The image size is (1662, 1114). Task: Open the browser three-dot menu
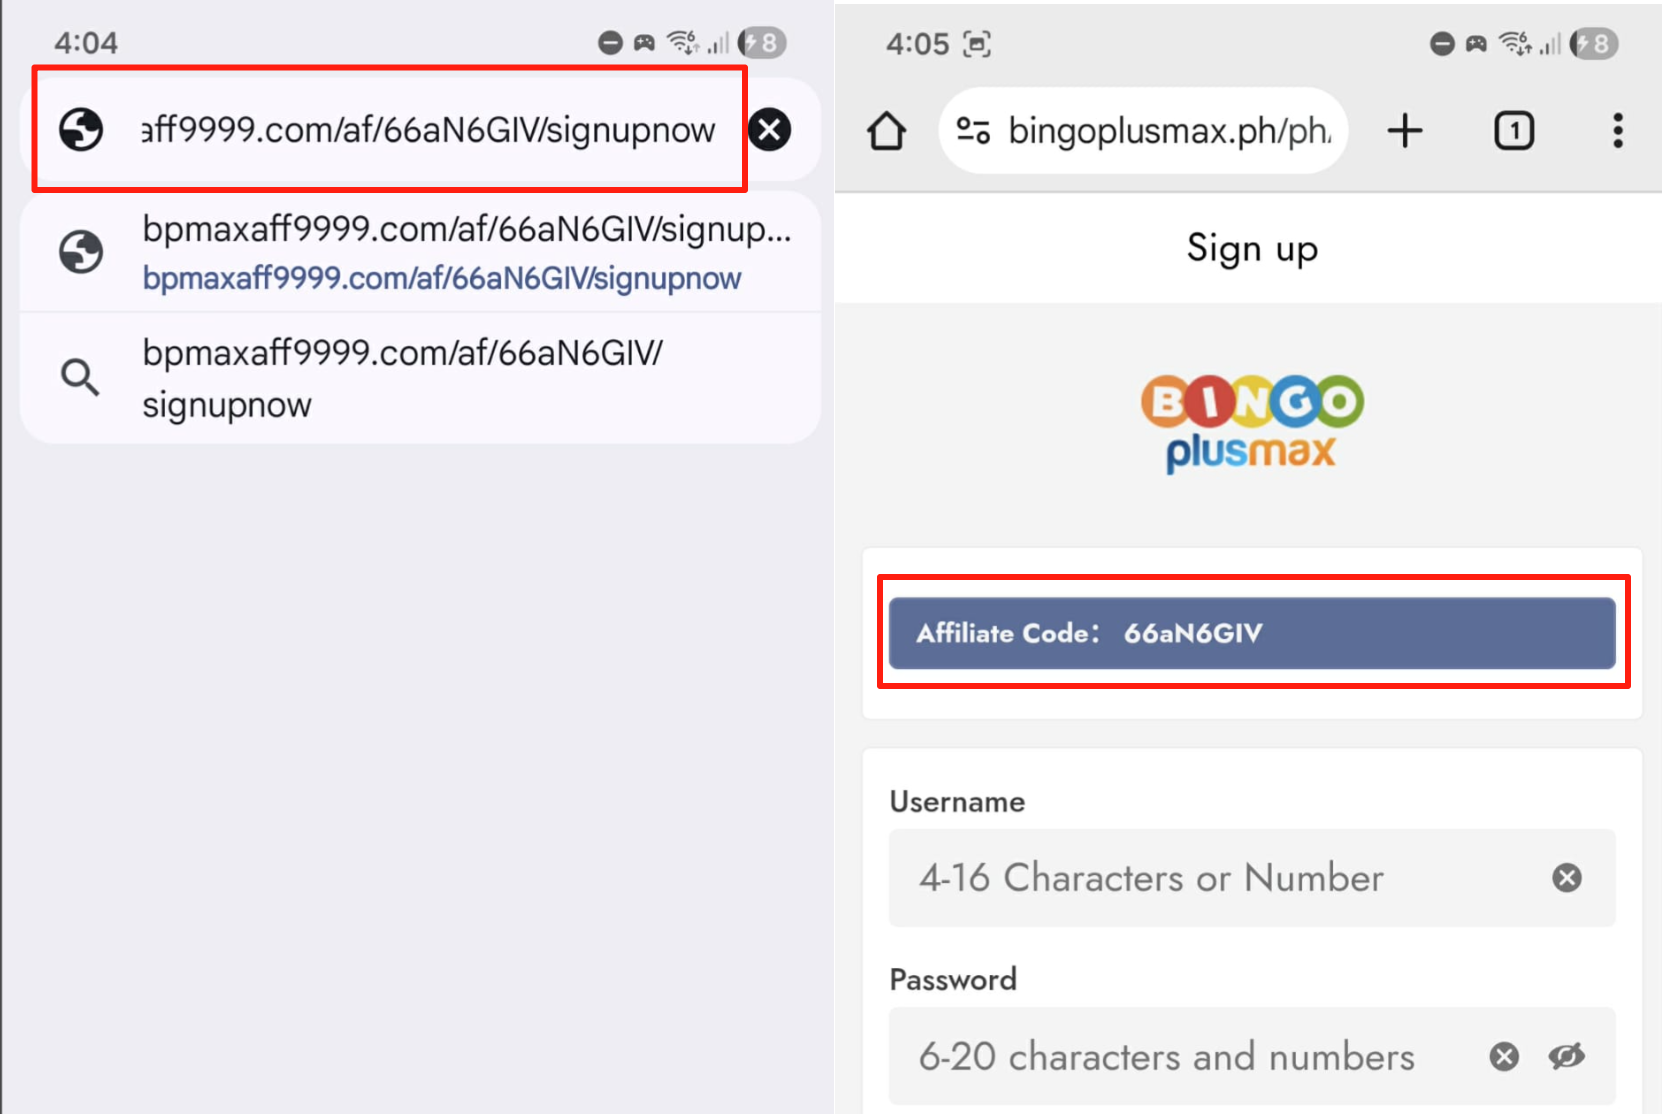point(1617,131)
